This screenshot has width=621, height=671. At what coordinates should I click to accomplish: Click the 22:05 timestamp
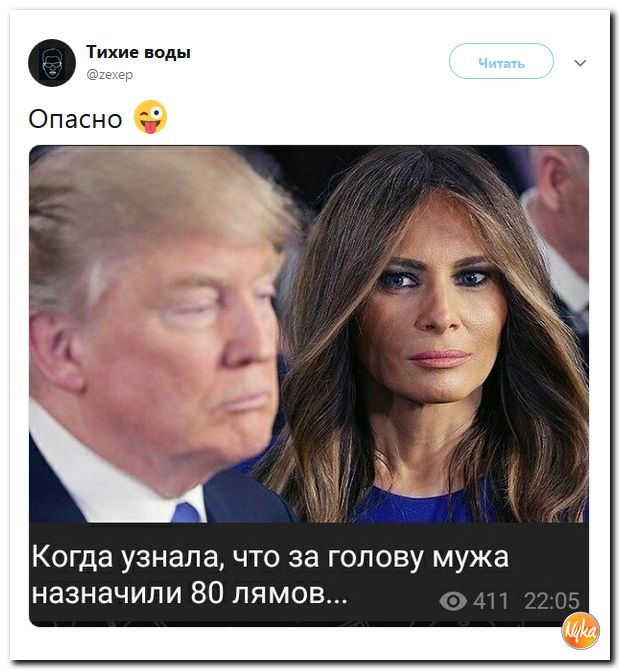coord(552,601)
